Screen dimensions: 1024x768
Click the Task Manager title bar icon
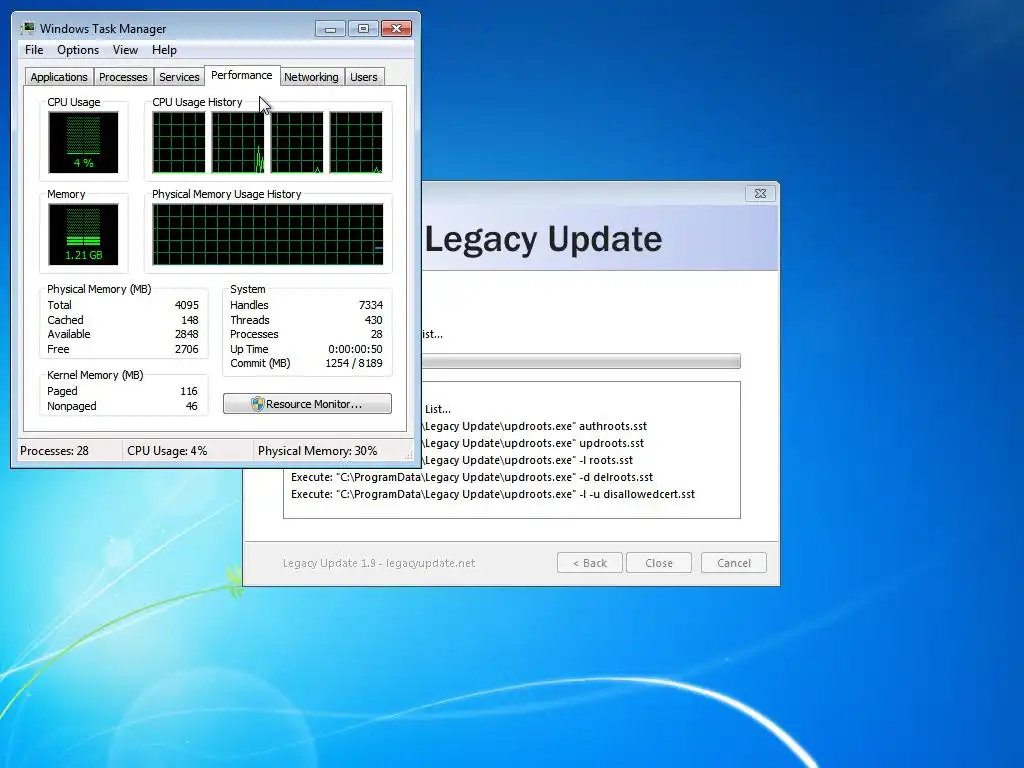pyautogui.click(x=28, y=28)
